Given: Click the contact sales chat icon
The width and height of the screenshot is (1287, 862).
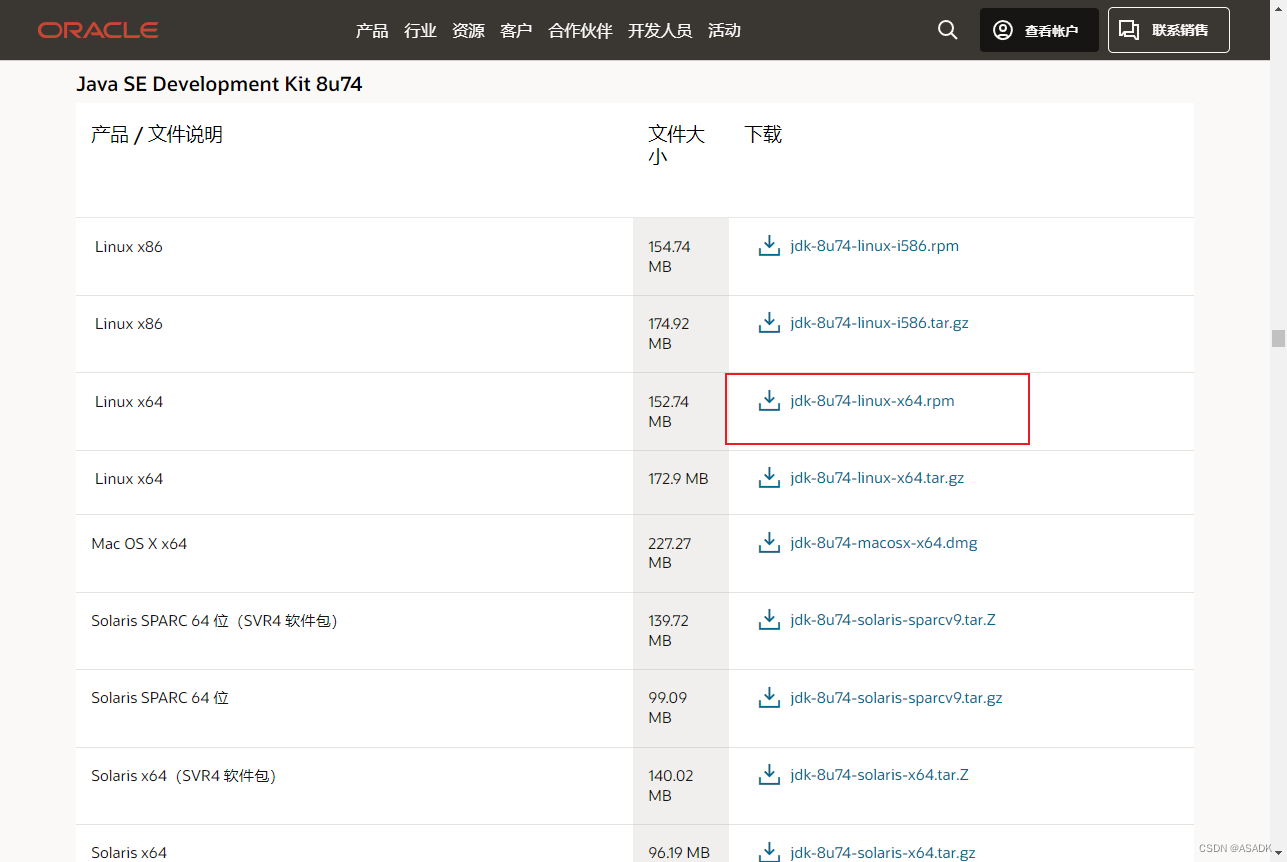Looking at the screenshot, I should click(1129, 30).
